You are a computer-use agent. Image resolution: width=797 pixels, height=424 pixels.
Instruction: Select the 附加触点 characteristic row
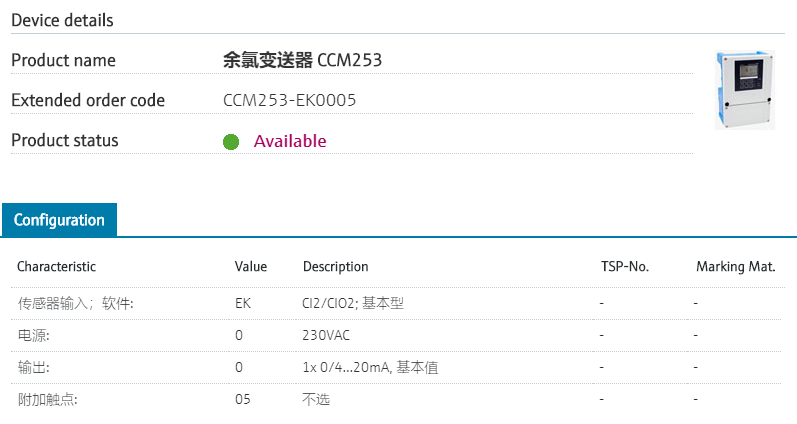pos(47,400)
